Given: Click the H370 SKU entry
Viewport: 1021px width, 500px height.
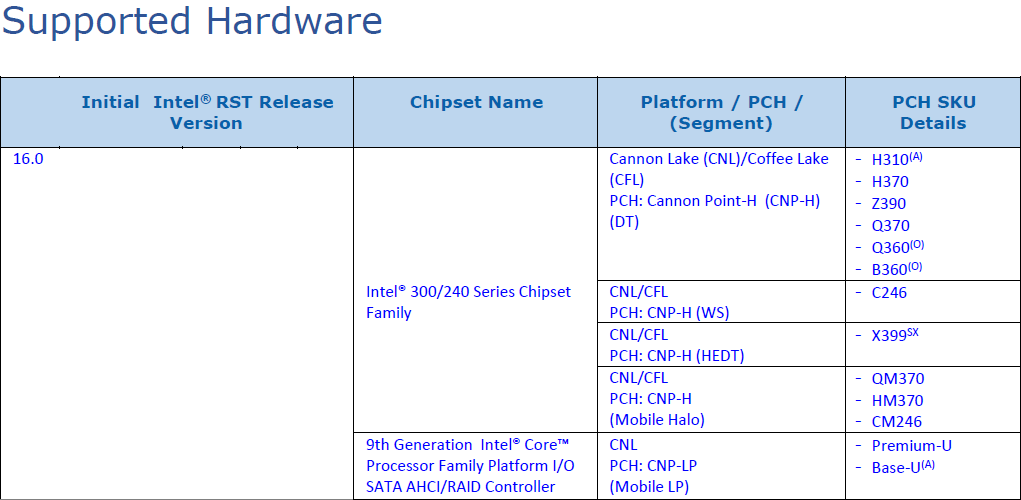Looking at the screenshot, I should click(x=890, y=182).
